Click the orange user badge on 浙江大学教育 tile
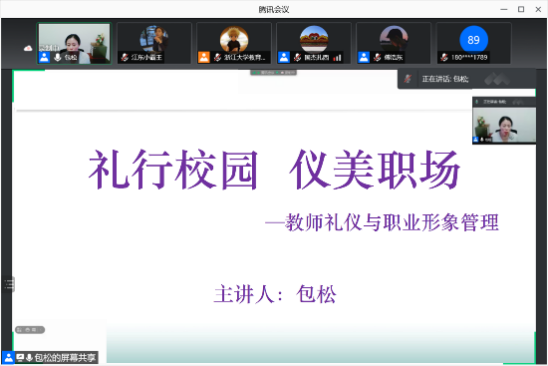Viewport: 548px width, 366px height. [204, 57]
